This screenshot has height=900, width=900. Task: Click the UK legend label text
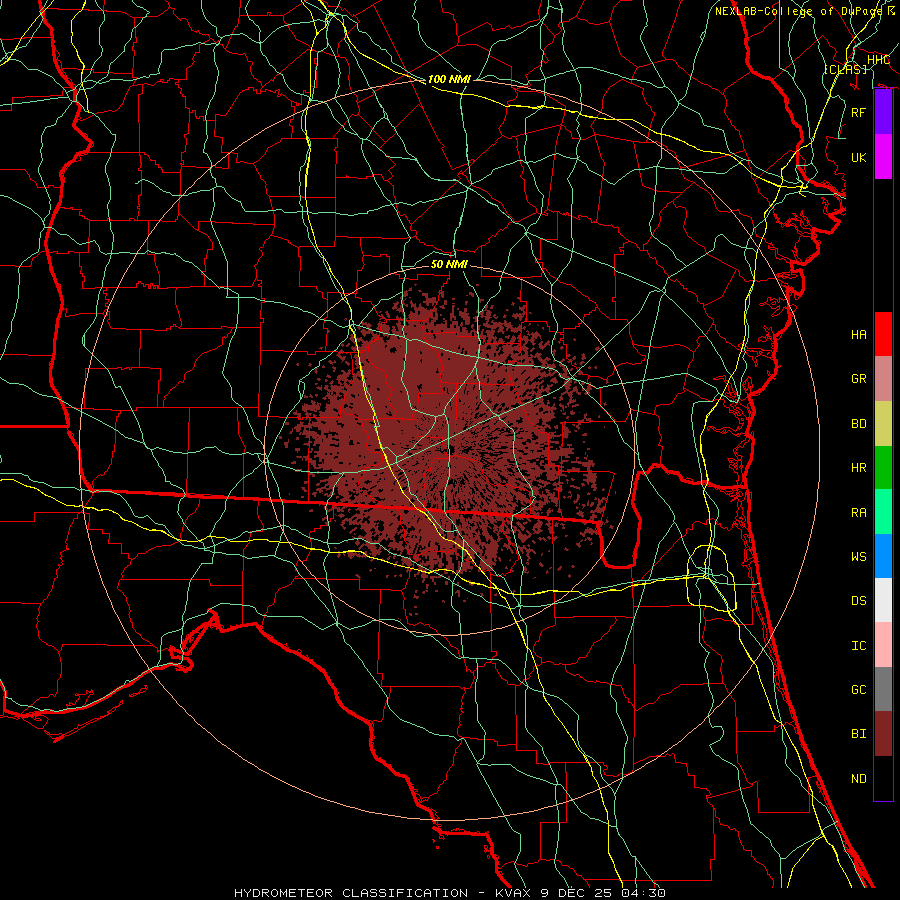pyautogui.click(x=859, y=157)
